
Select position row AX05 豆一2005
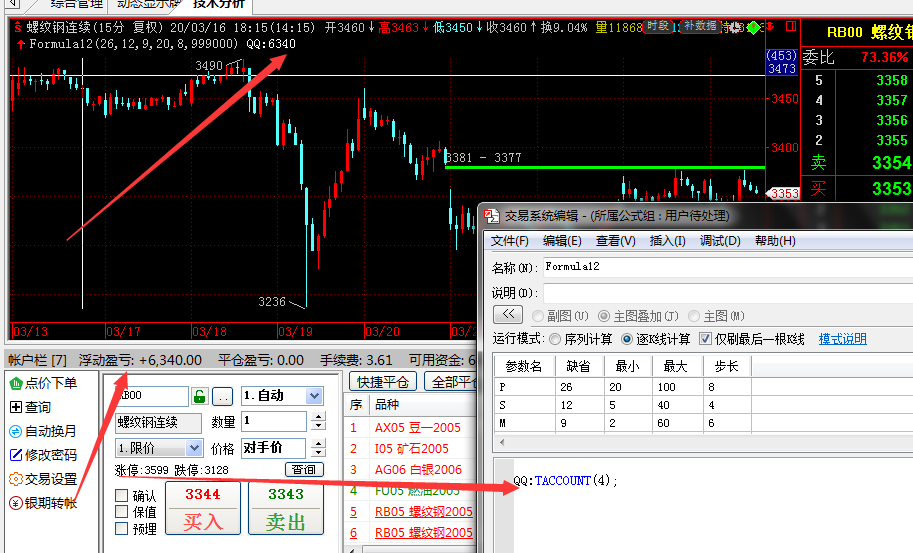pos(412,428)
